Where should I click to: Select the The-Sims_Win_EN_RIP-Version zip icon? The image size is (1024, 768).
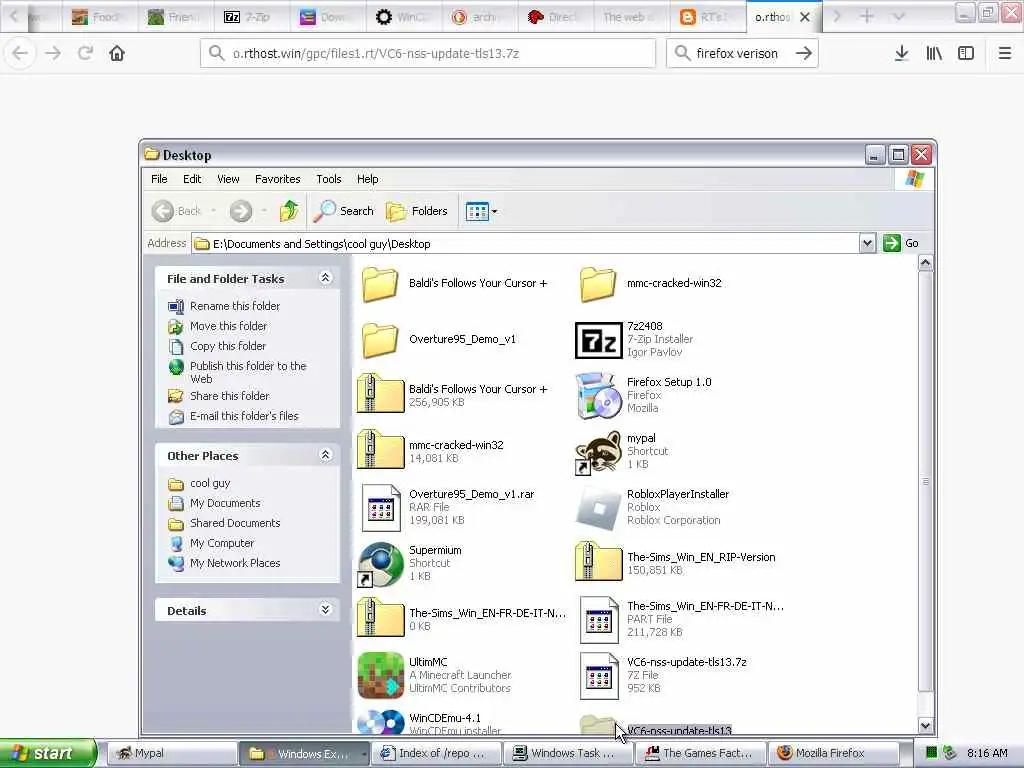click(598, 561)
